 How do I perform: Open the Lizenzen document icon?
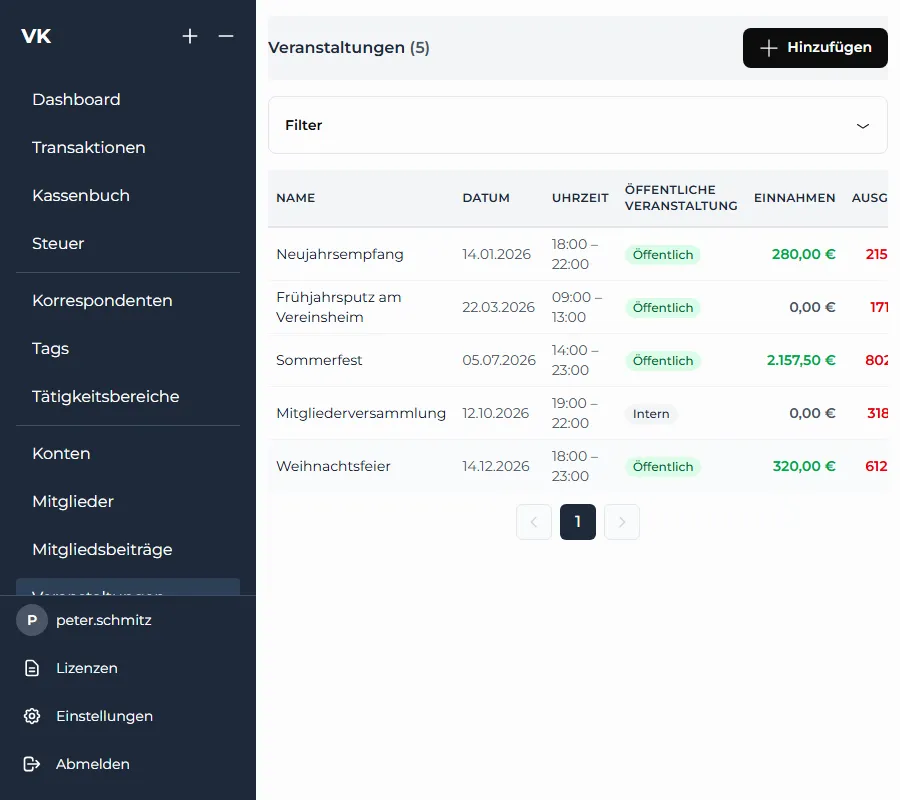[x=32, y=668]
